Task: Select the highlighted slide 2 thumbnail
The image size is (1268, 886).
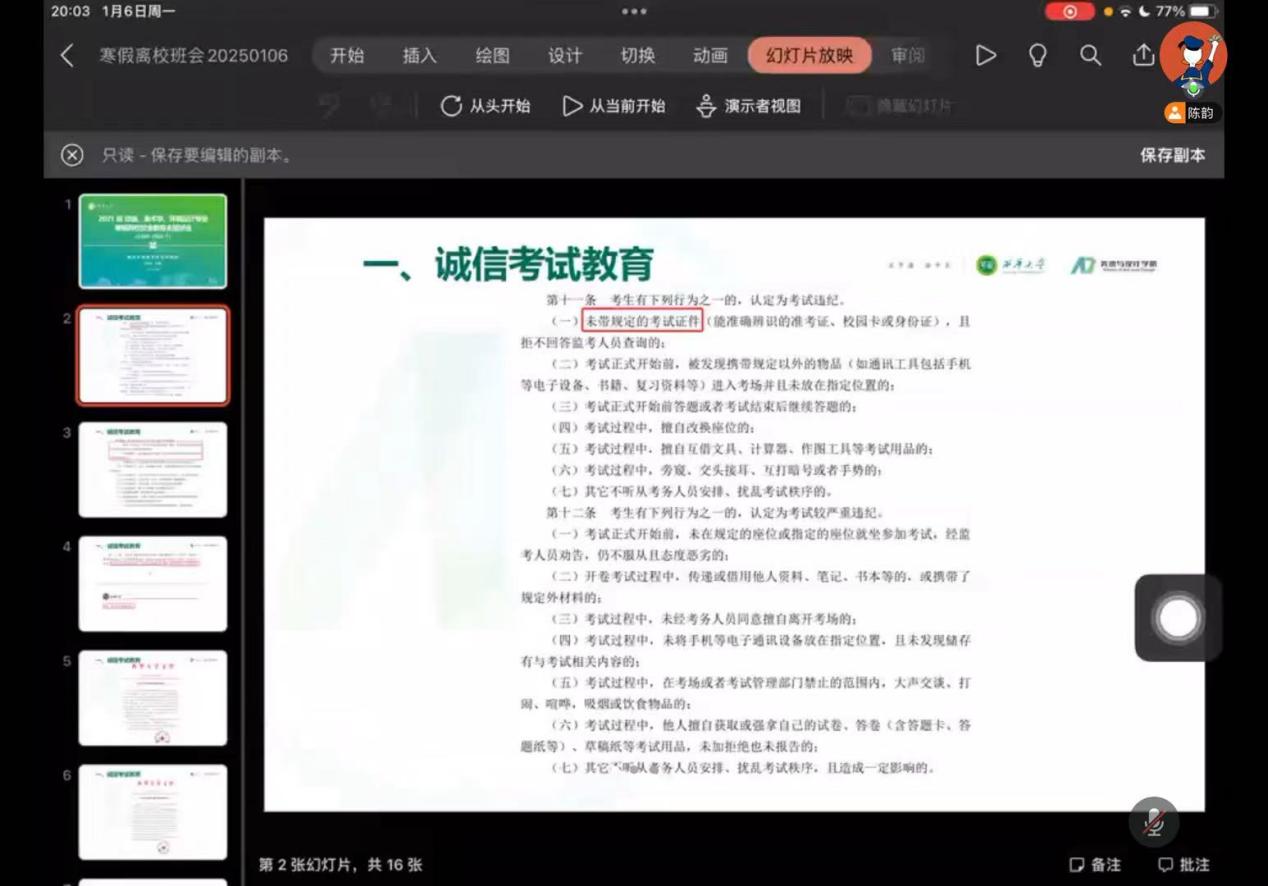Action: tap(153, 355)
